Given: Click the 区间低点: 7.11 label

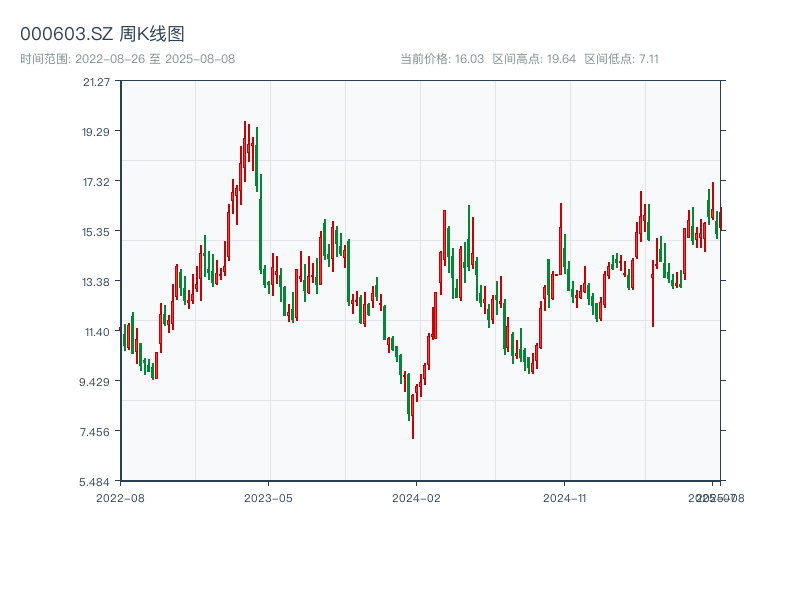Looking at the screenshot, I should (x=621, y=59).
